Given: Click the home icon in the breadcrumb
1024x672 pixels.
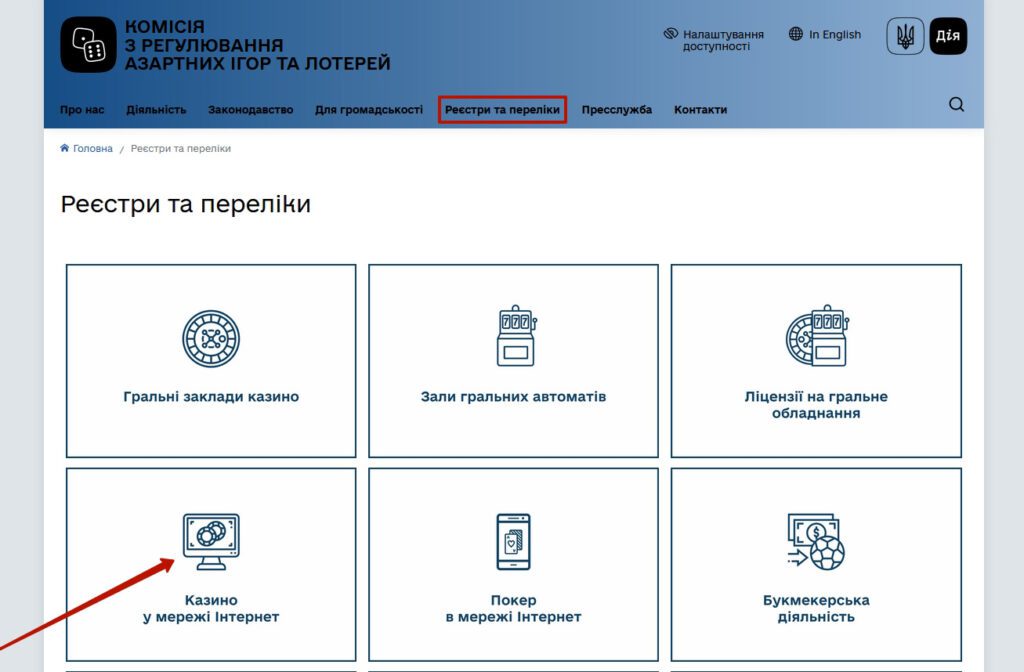Looking at the screenshot, I should pos(65,148).
